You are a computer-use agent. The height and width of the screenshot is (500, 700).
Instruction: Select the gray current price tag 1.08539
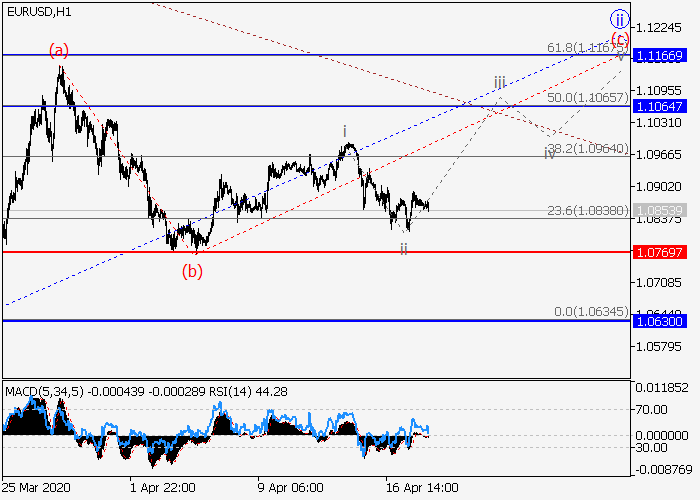663,210
